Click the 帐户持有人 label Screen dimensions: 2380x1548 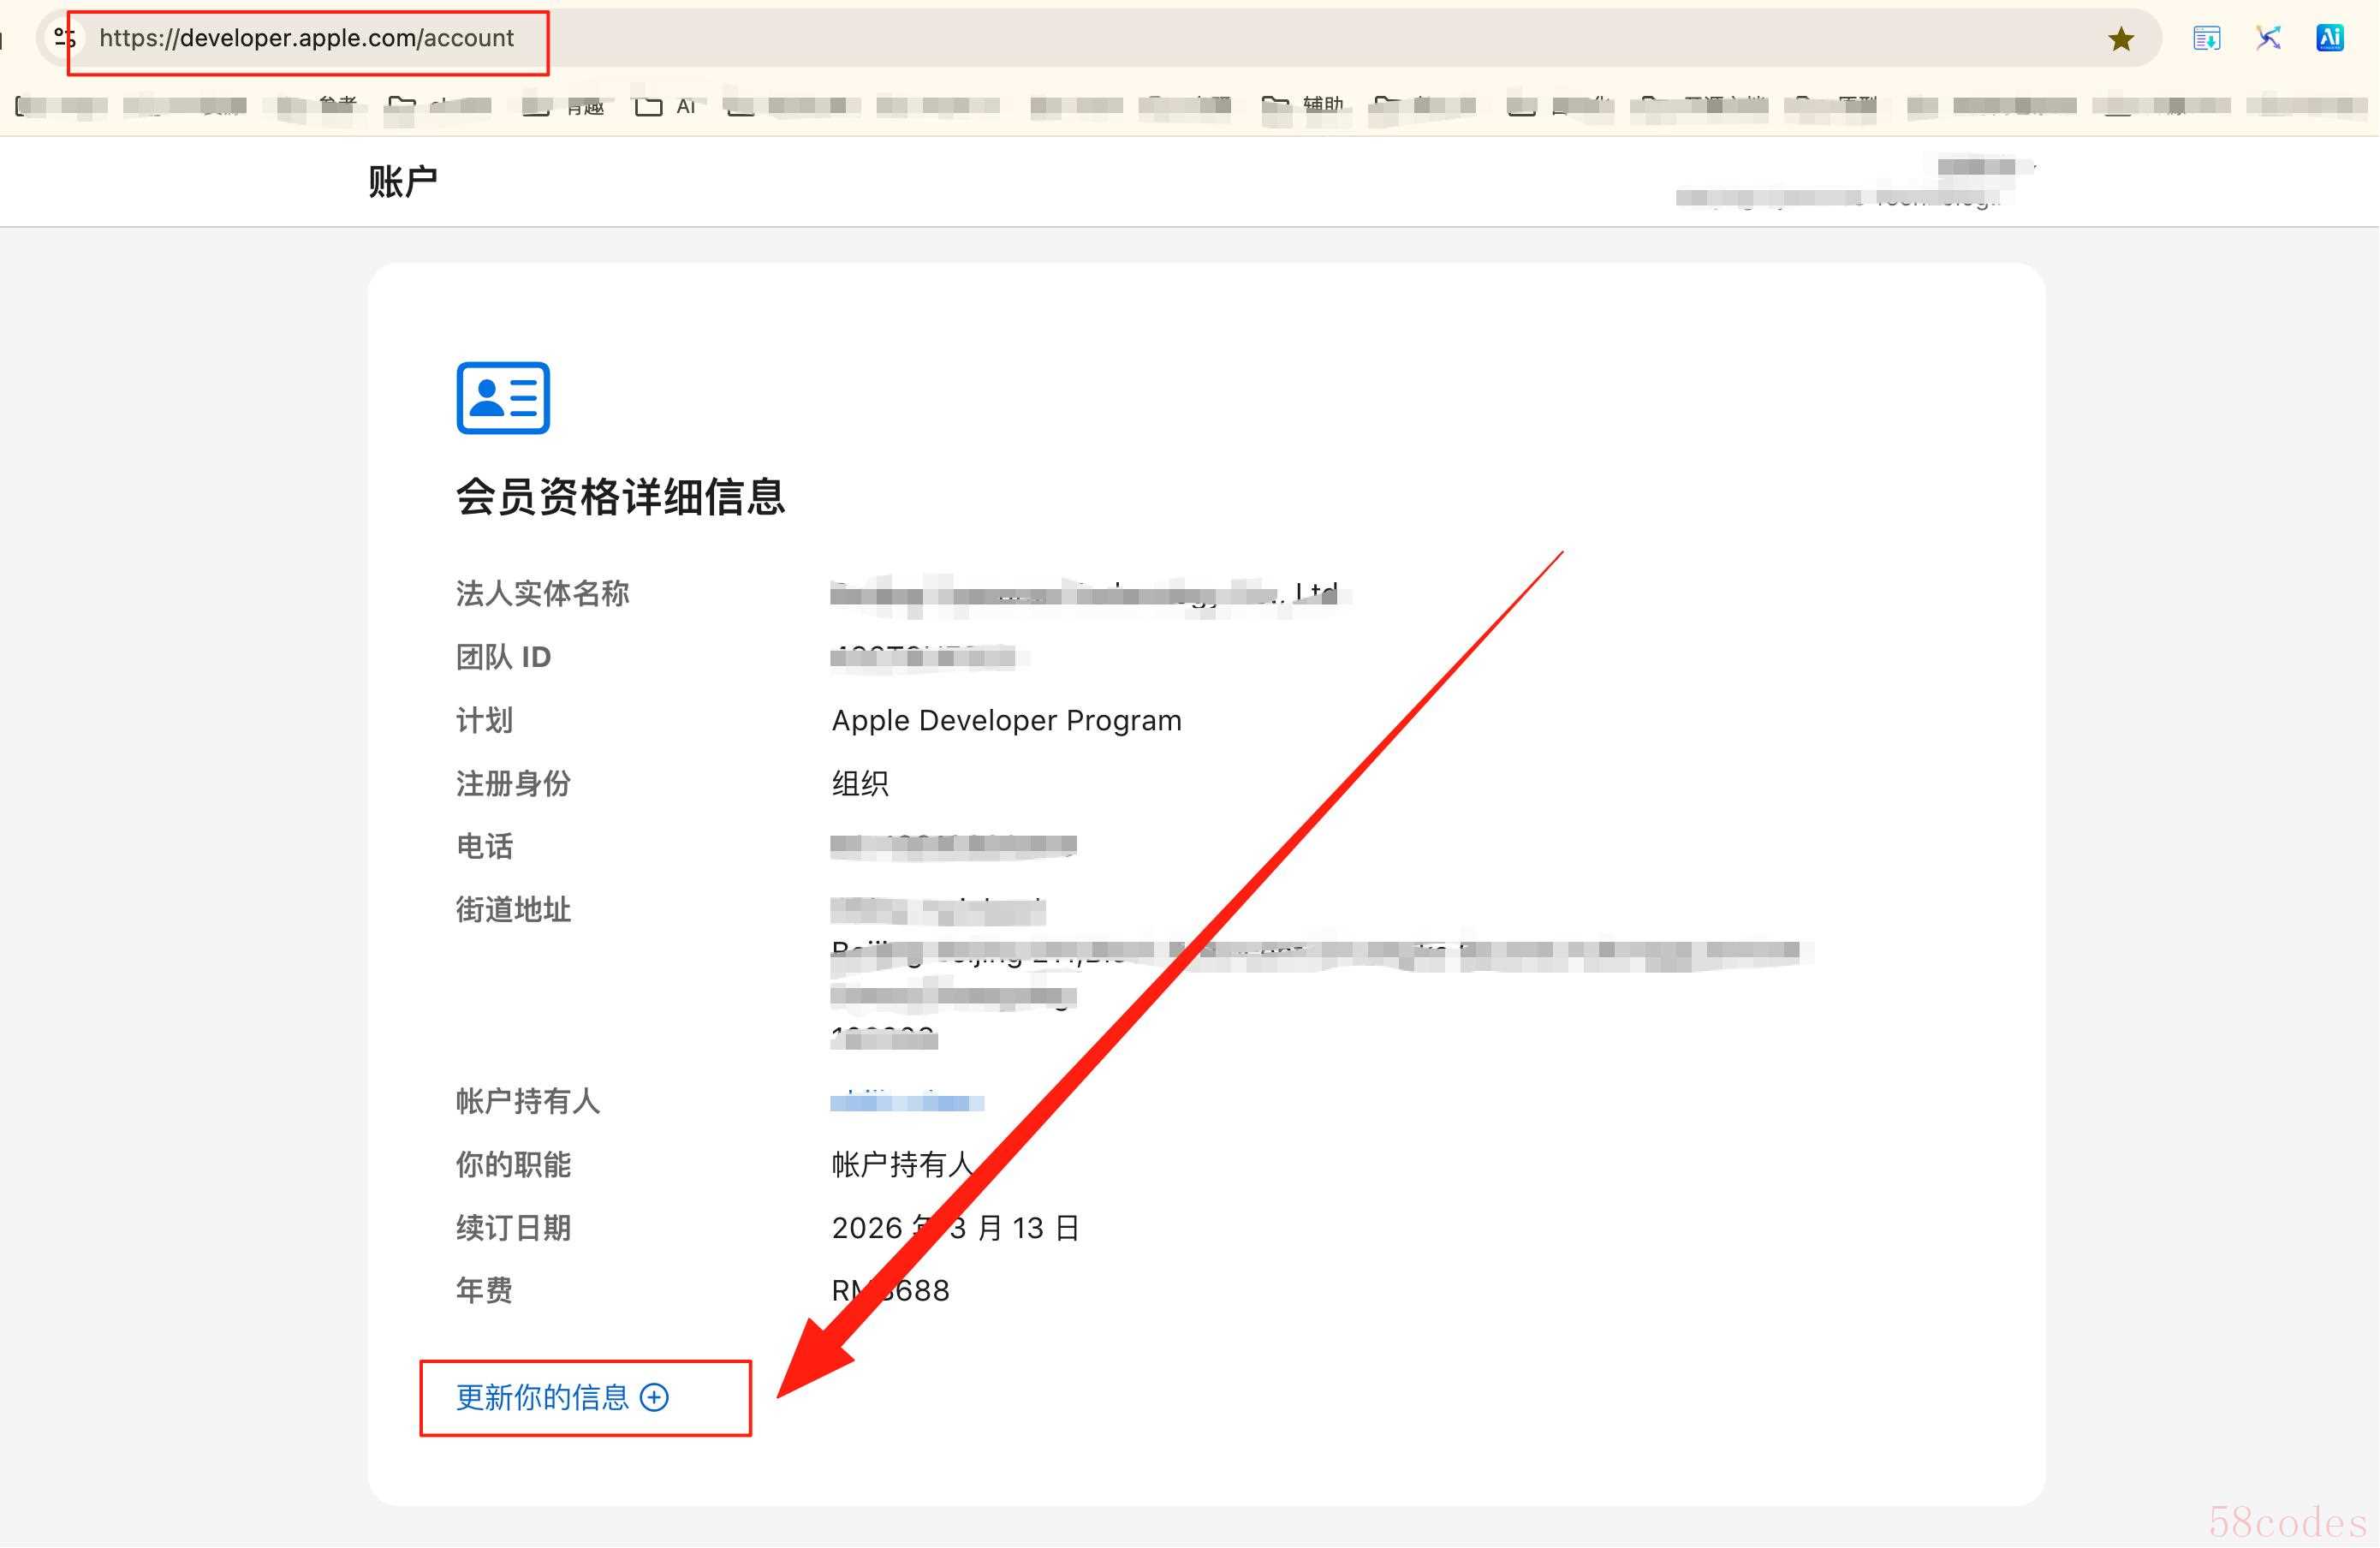point(528,1101)
